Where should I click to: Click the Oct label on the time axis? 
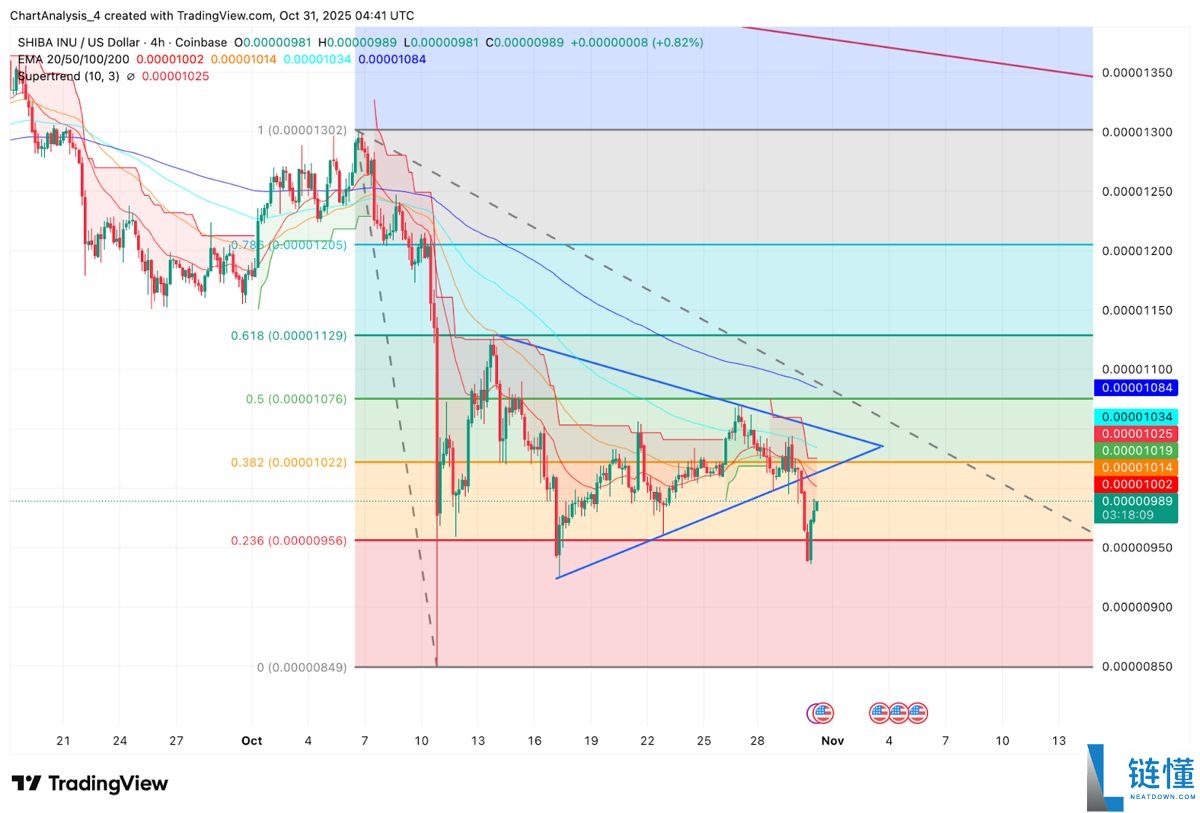(x=251, y=740)
